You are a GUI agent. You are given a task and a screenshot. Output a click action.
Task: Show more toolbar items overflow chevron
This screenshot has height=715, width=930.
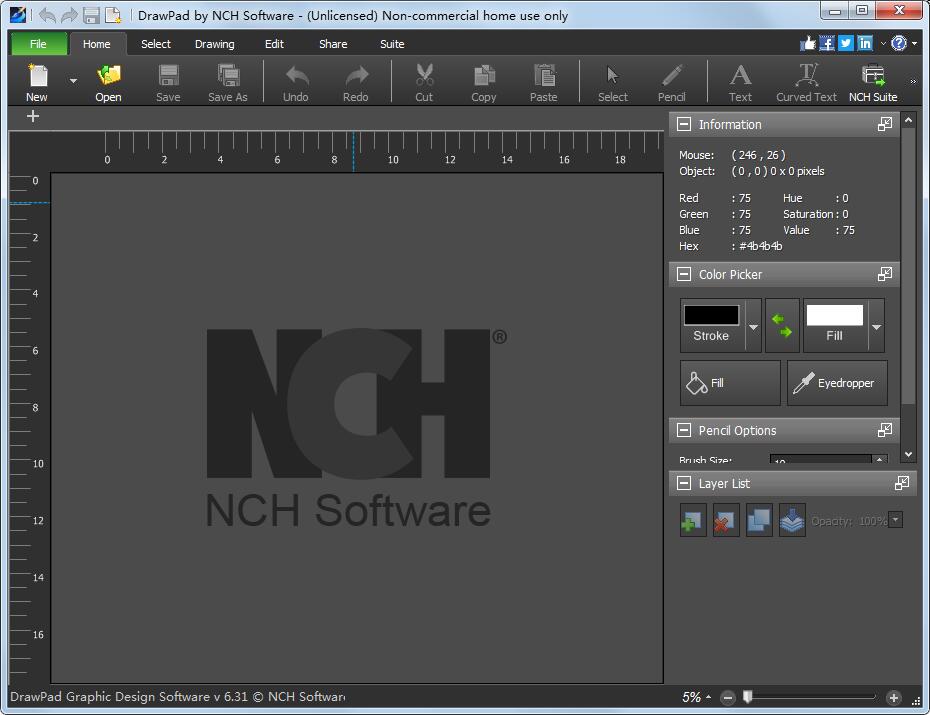click(x=913, y=81)
